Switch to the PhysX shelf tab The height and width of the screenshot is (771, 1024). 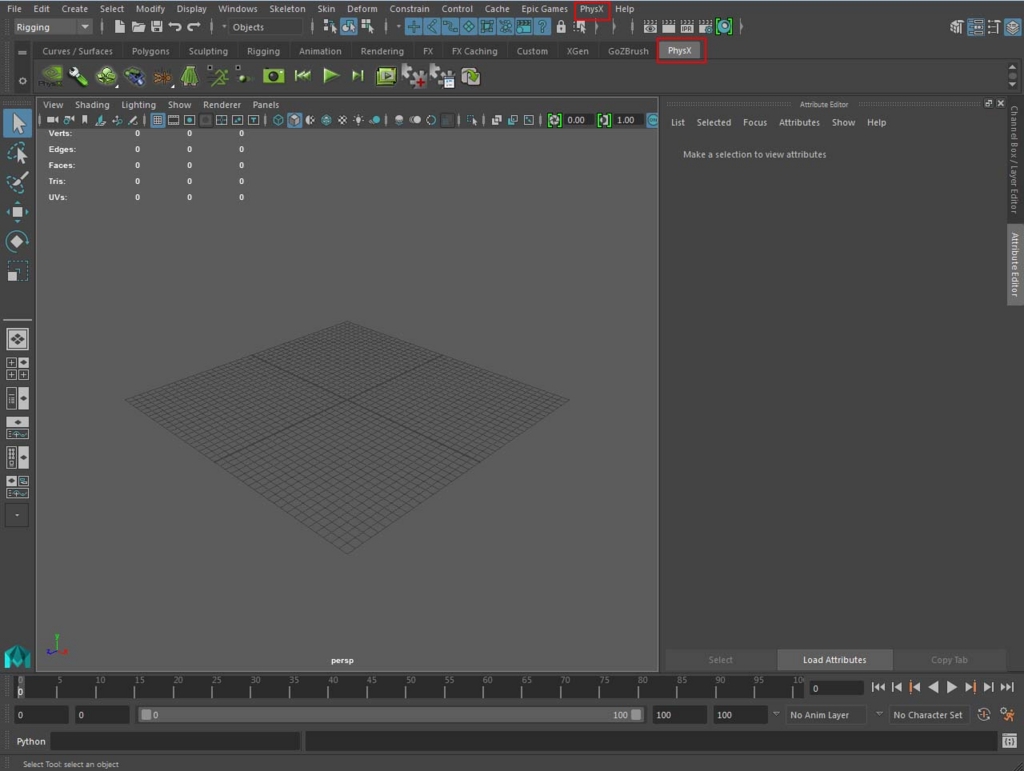click(x=680, y=50)
